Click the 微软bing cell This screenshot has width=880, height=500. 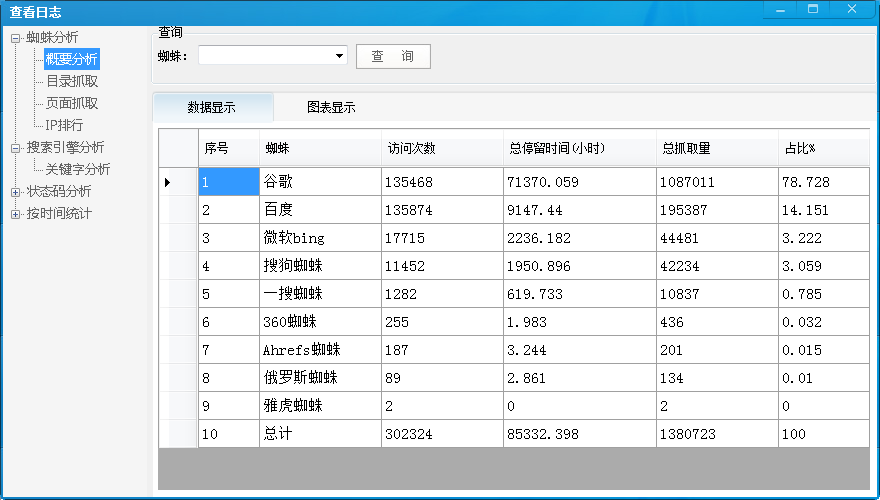(320, 238)
